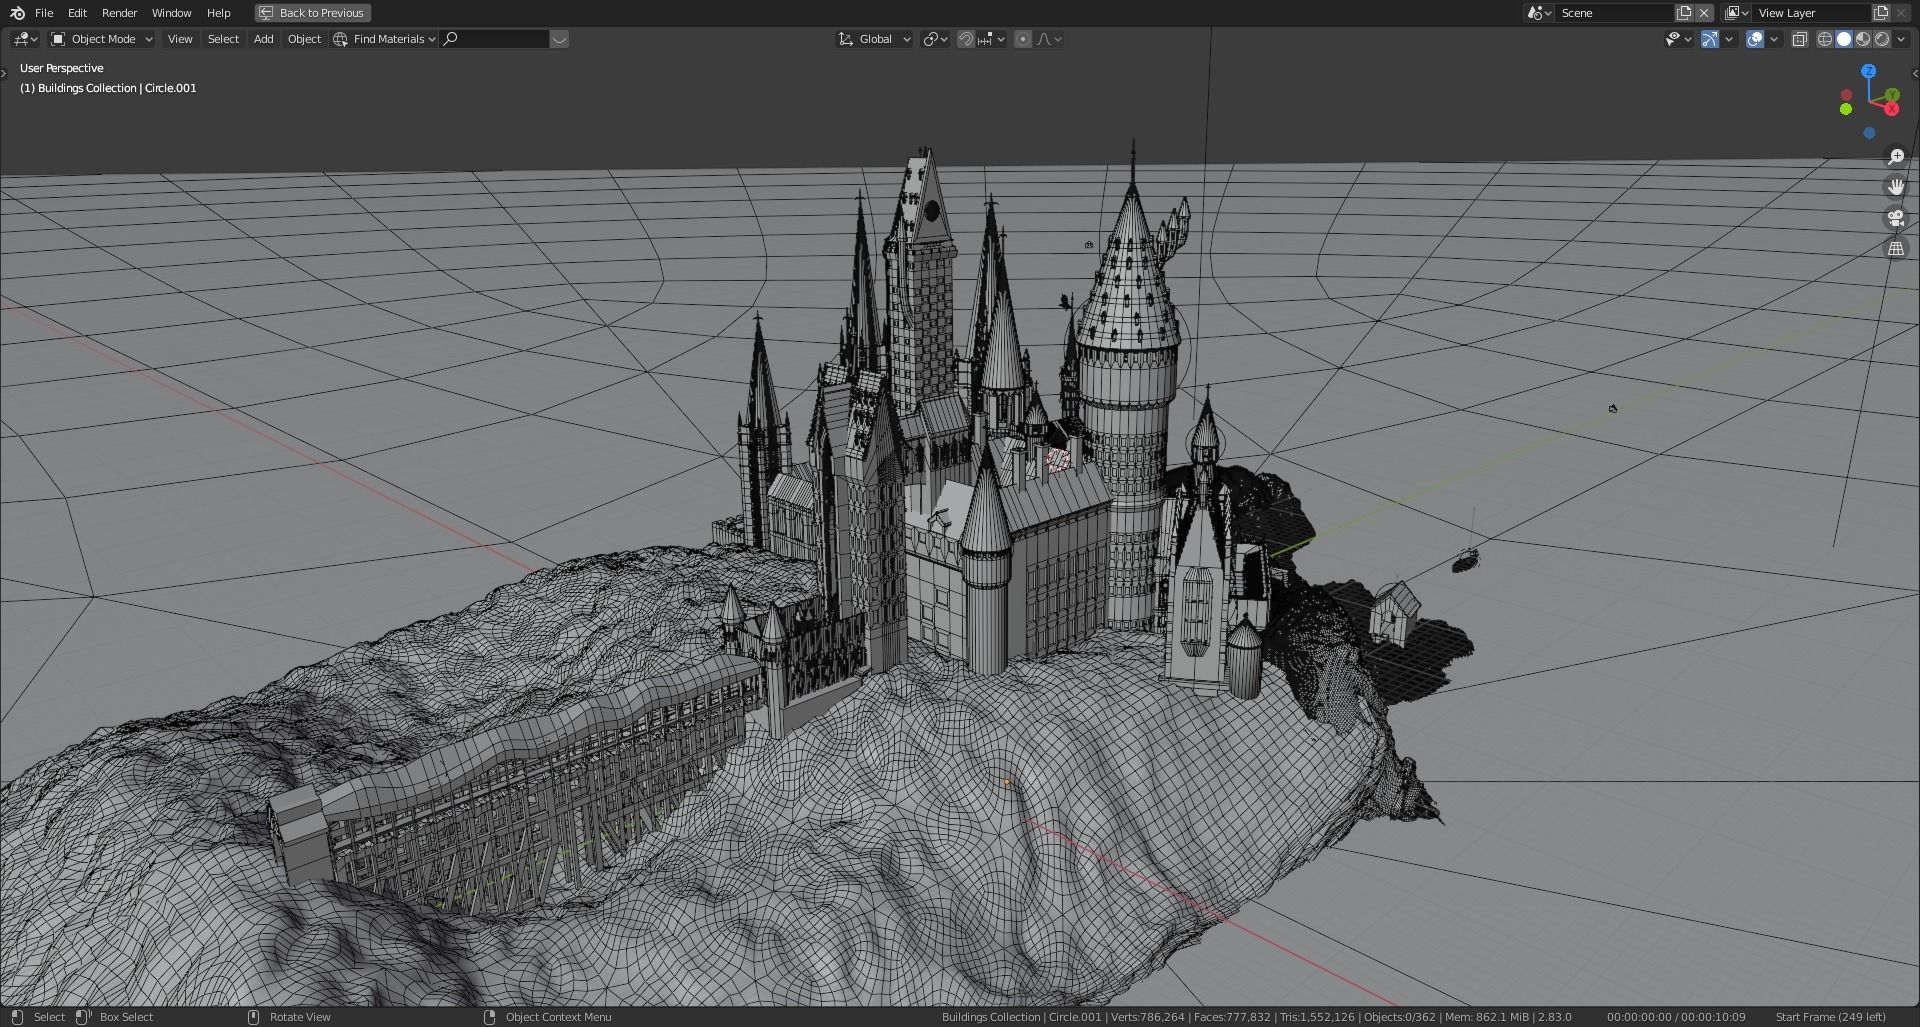
Task: Switch to solid shading
Action: [1844, 39]
